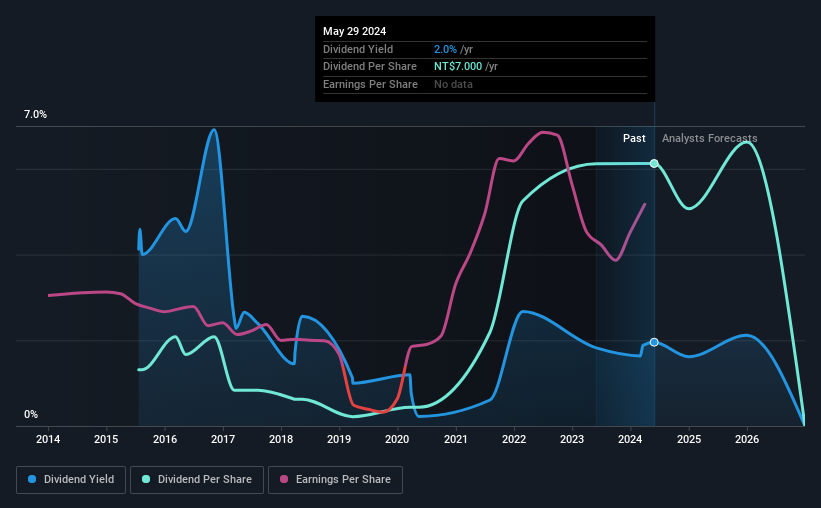Screen dimensions: 821x508
Task: Click the Earnings Per Share row label in the tooltip
Action: tap(371, 84)
